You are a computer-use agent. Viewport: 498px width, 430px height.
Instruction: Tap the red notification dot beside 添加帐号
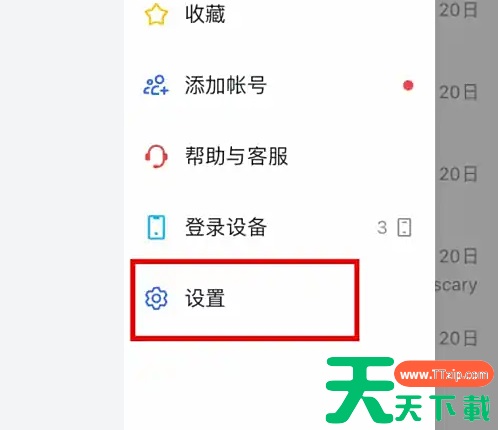click(408, 85)
